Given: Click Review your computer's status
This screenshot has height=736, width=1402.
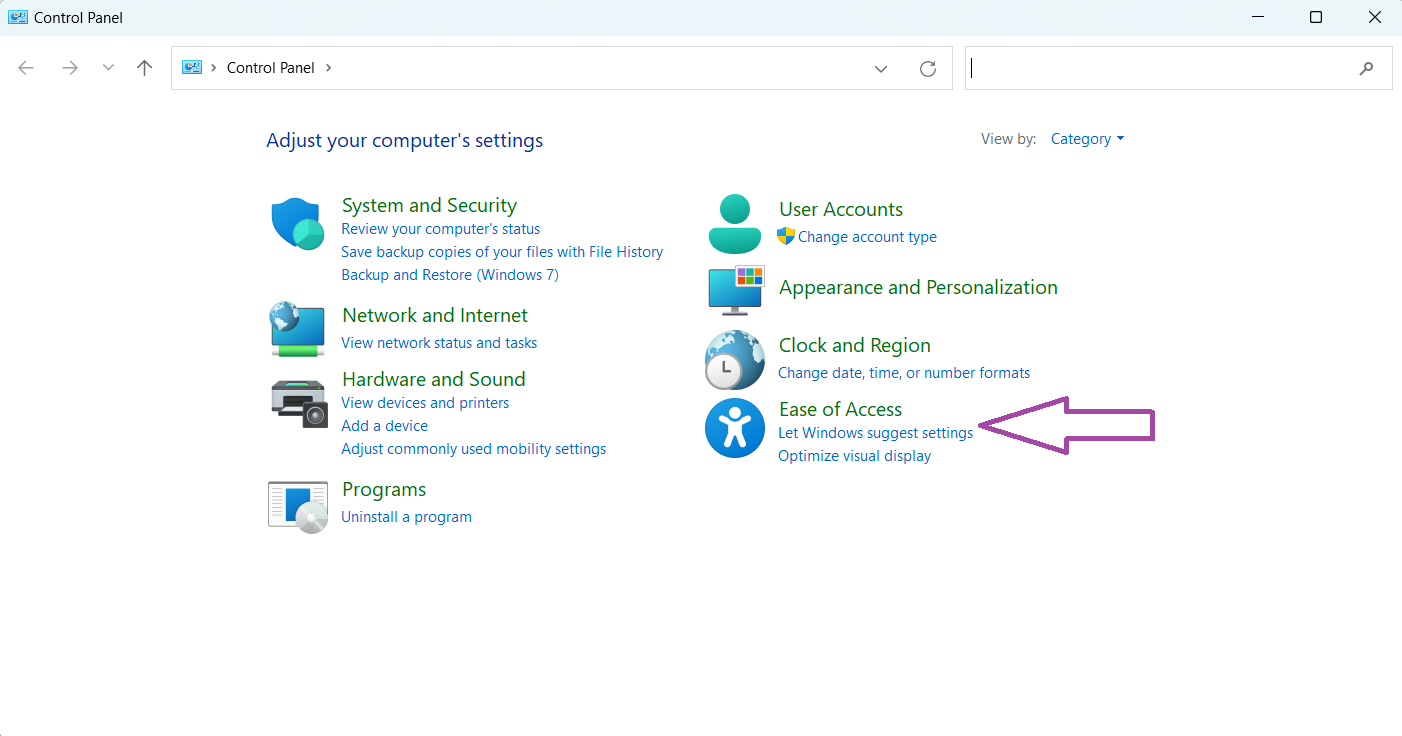Looking at the screenshot, I should pyautogui.click(x=440, y=228).
